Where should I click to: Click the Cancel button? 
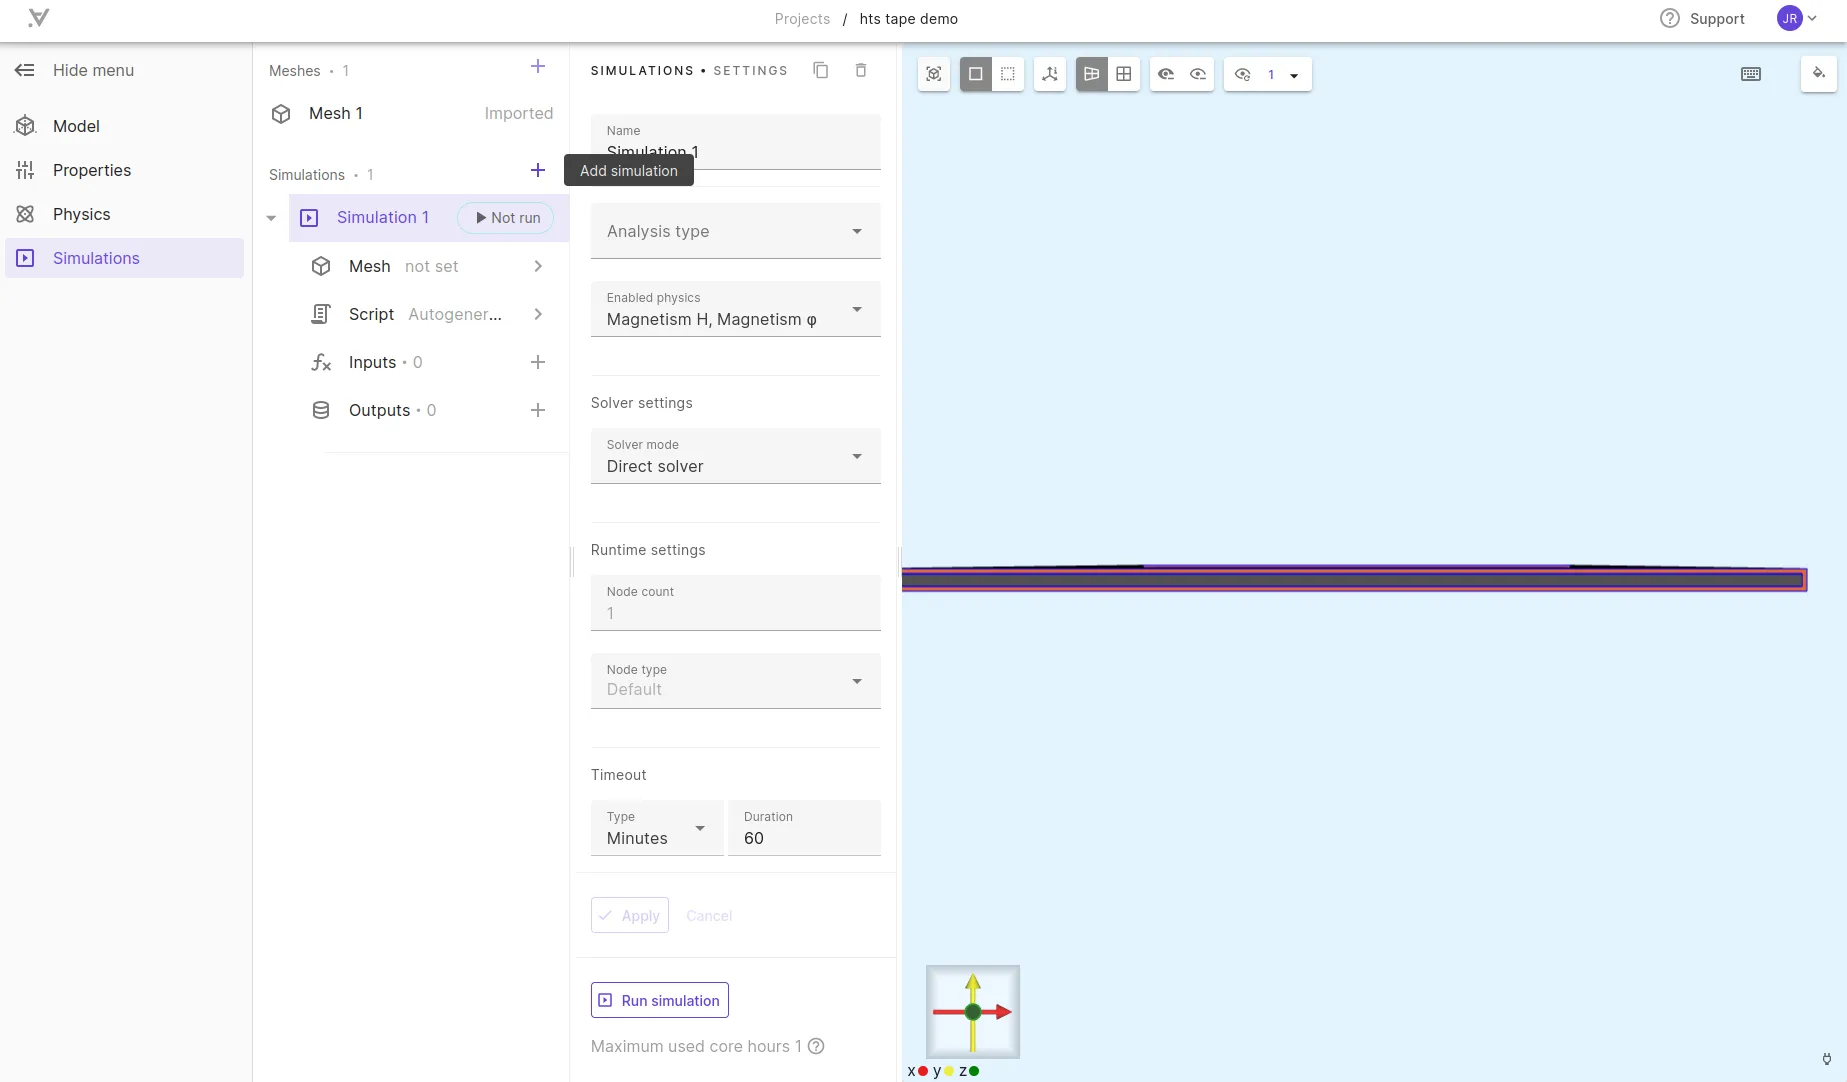tap(709, 916)
